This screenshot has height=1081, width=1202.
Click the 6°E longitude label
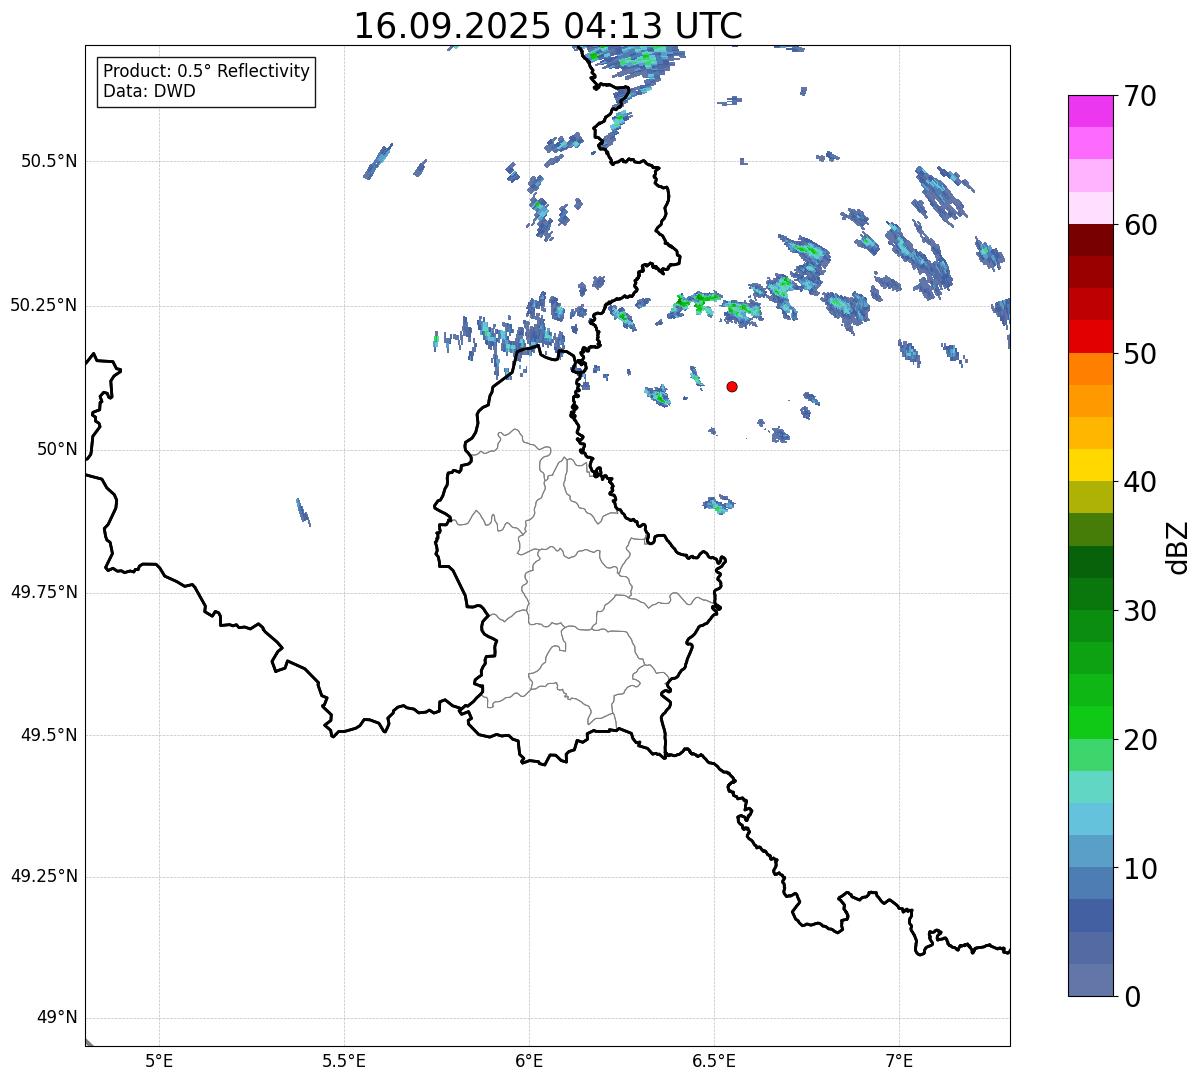(x=529, y=1060)
